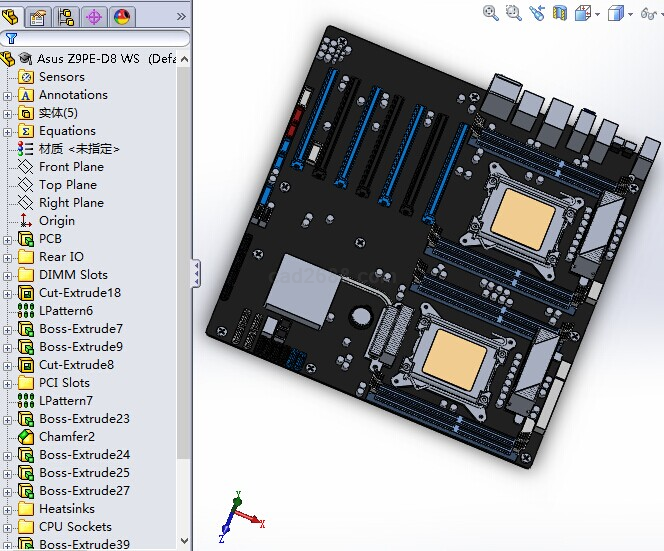Click the feature tree filter field
This screenshot has width=664, height=551.
pyautogui.click(x=95, y=38)
